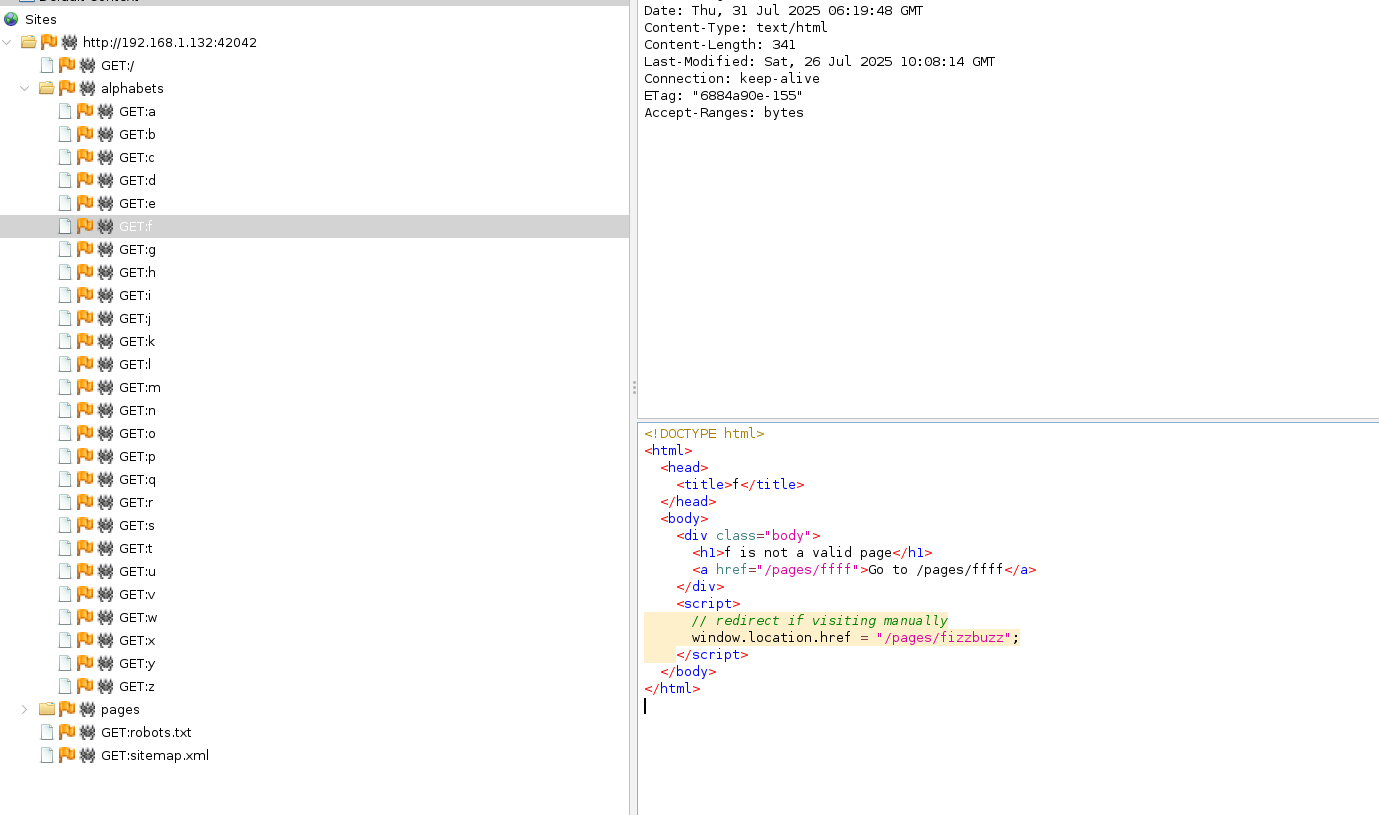
Task: Collapse the http://192.168.1.132:42042 site node
Action: tap(8, 42)
